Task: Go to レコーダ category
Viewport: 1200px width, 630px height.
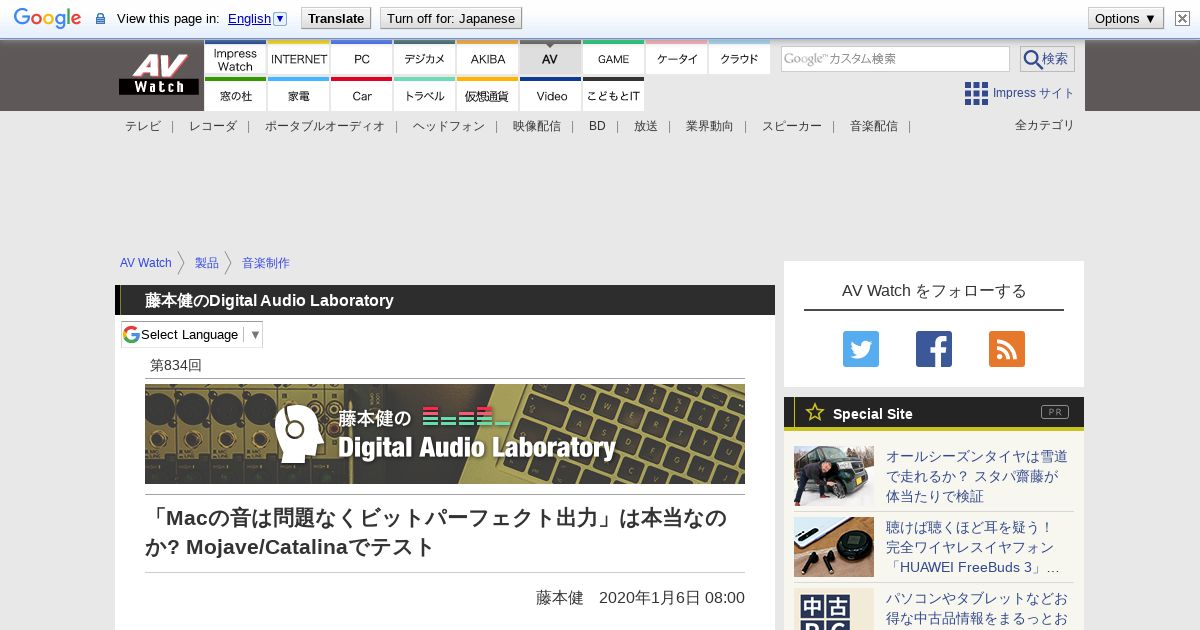Action: (213, 126)
